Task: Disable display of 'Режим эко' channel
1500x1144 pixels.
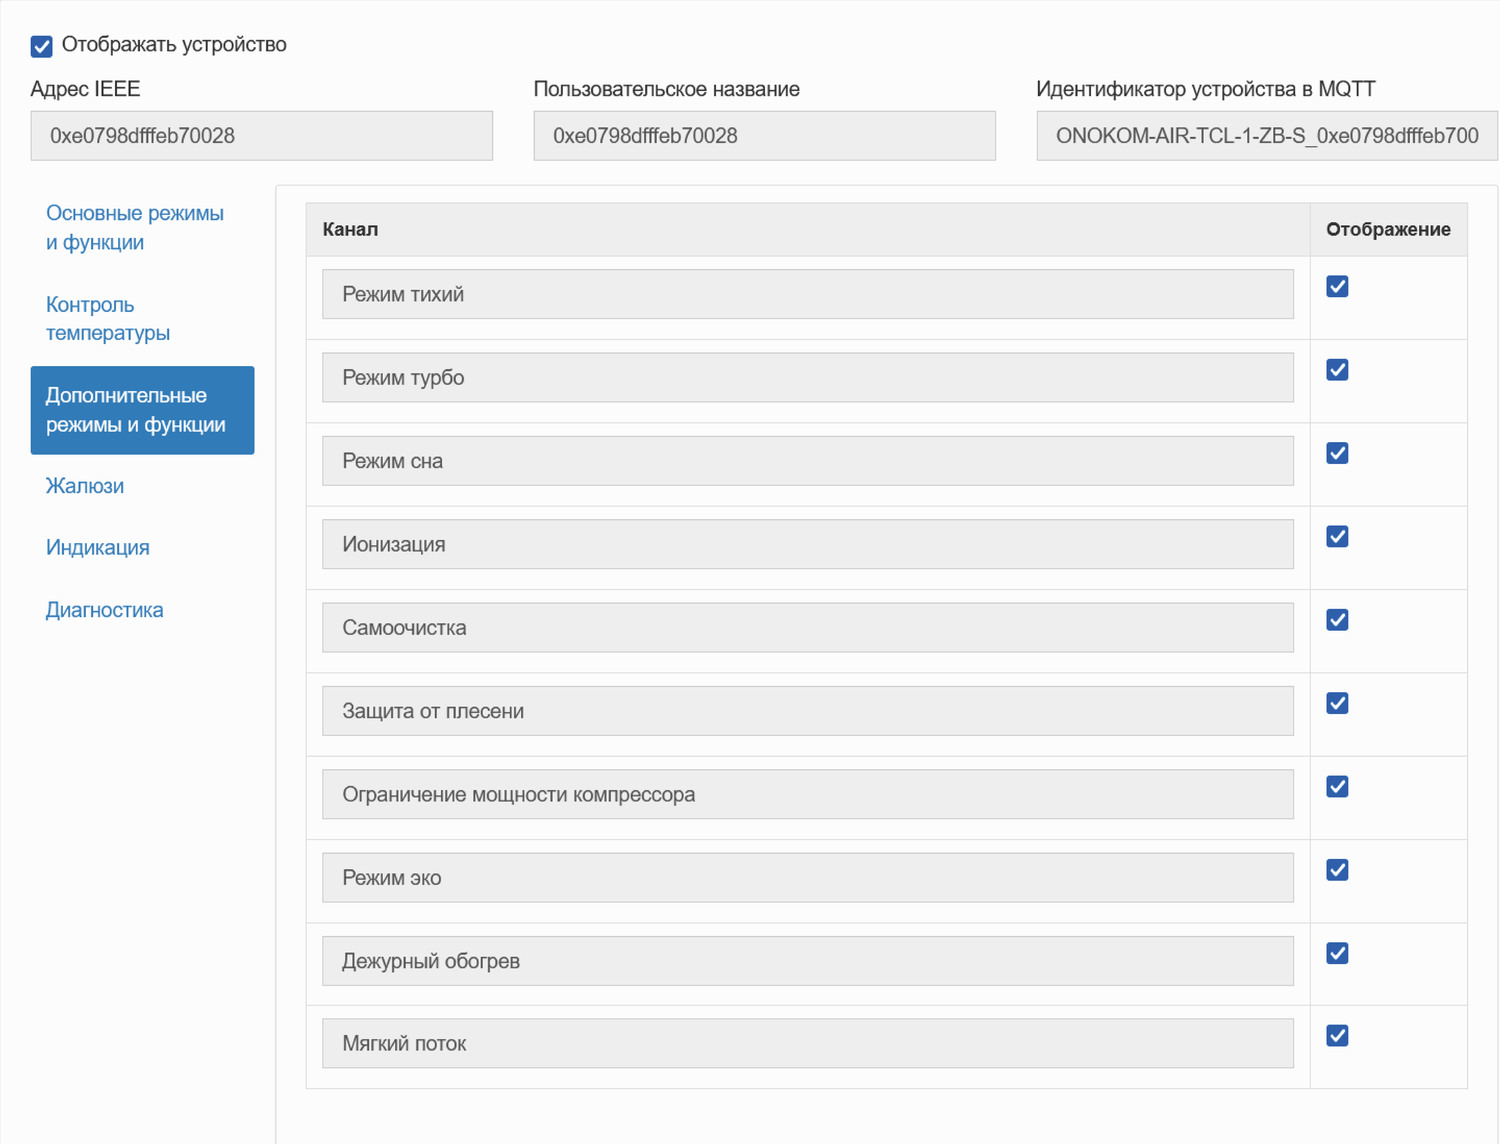Action: 1337,870
